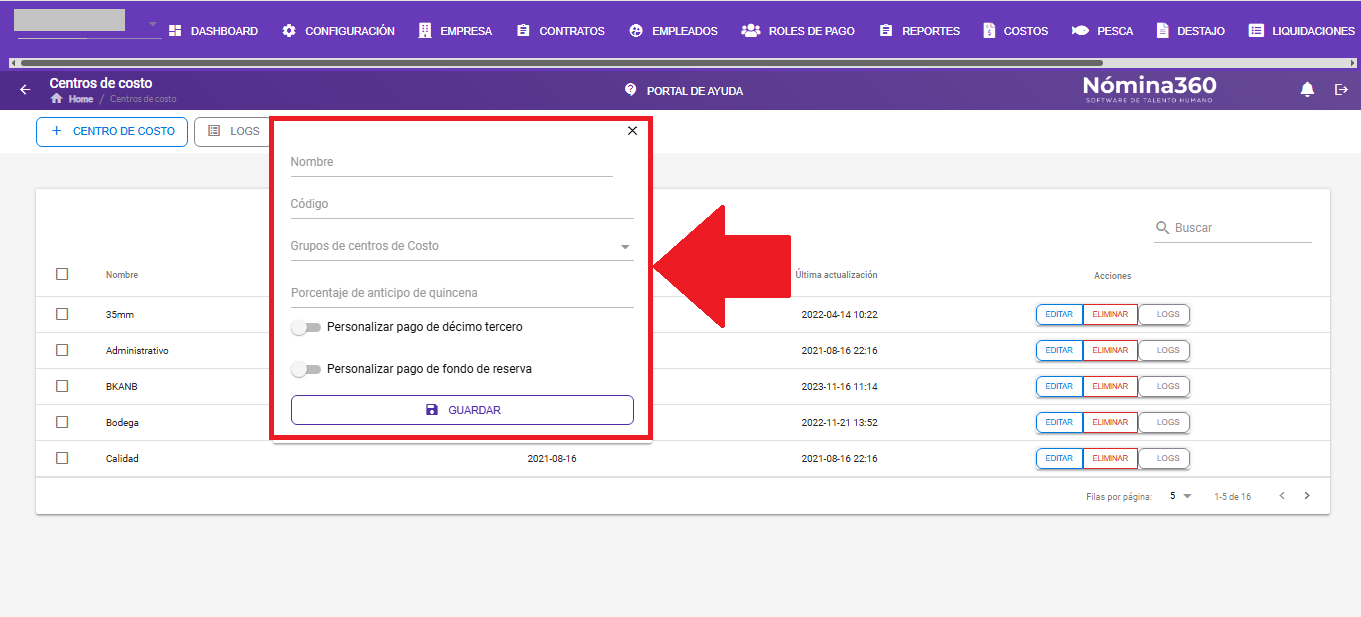Close the new cost center form
1361x617 pixels.
pyautogui.click(x=632, y=130)
